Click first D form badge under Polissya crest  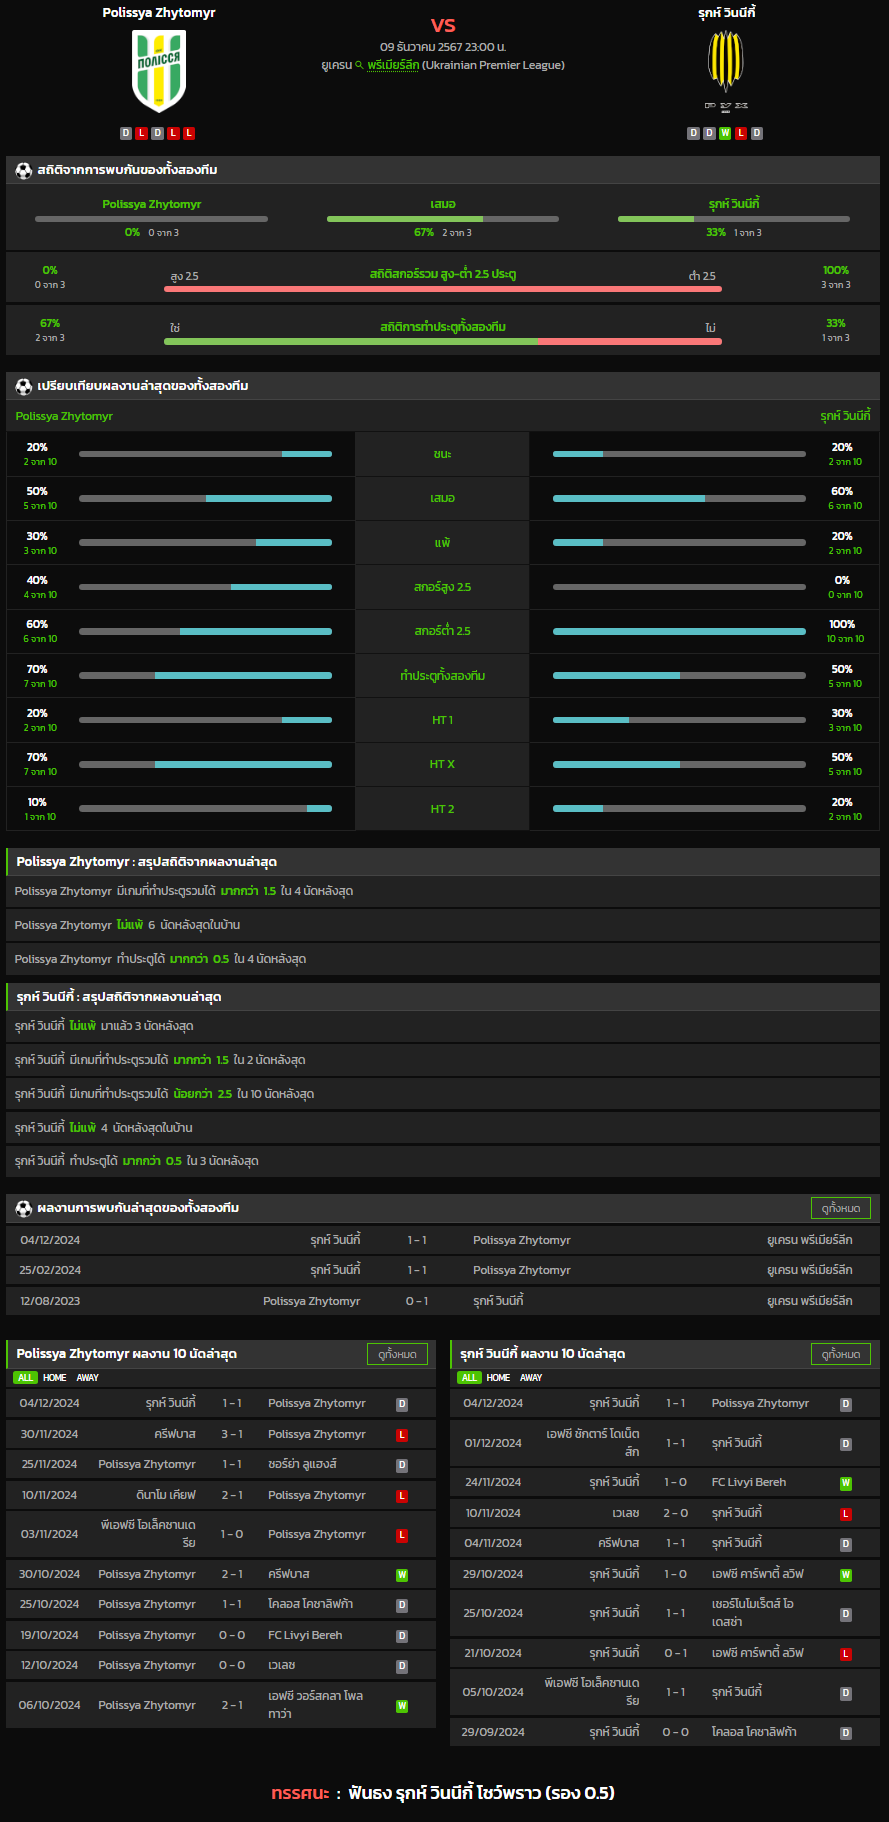tap(126, 133)
